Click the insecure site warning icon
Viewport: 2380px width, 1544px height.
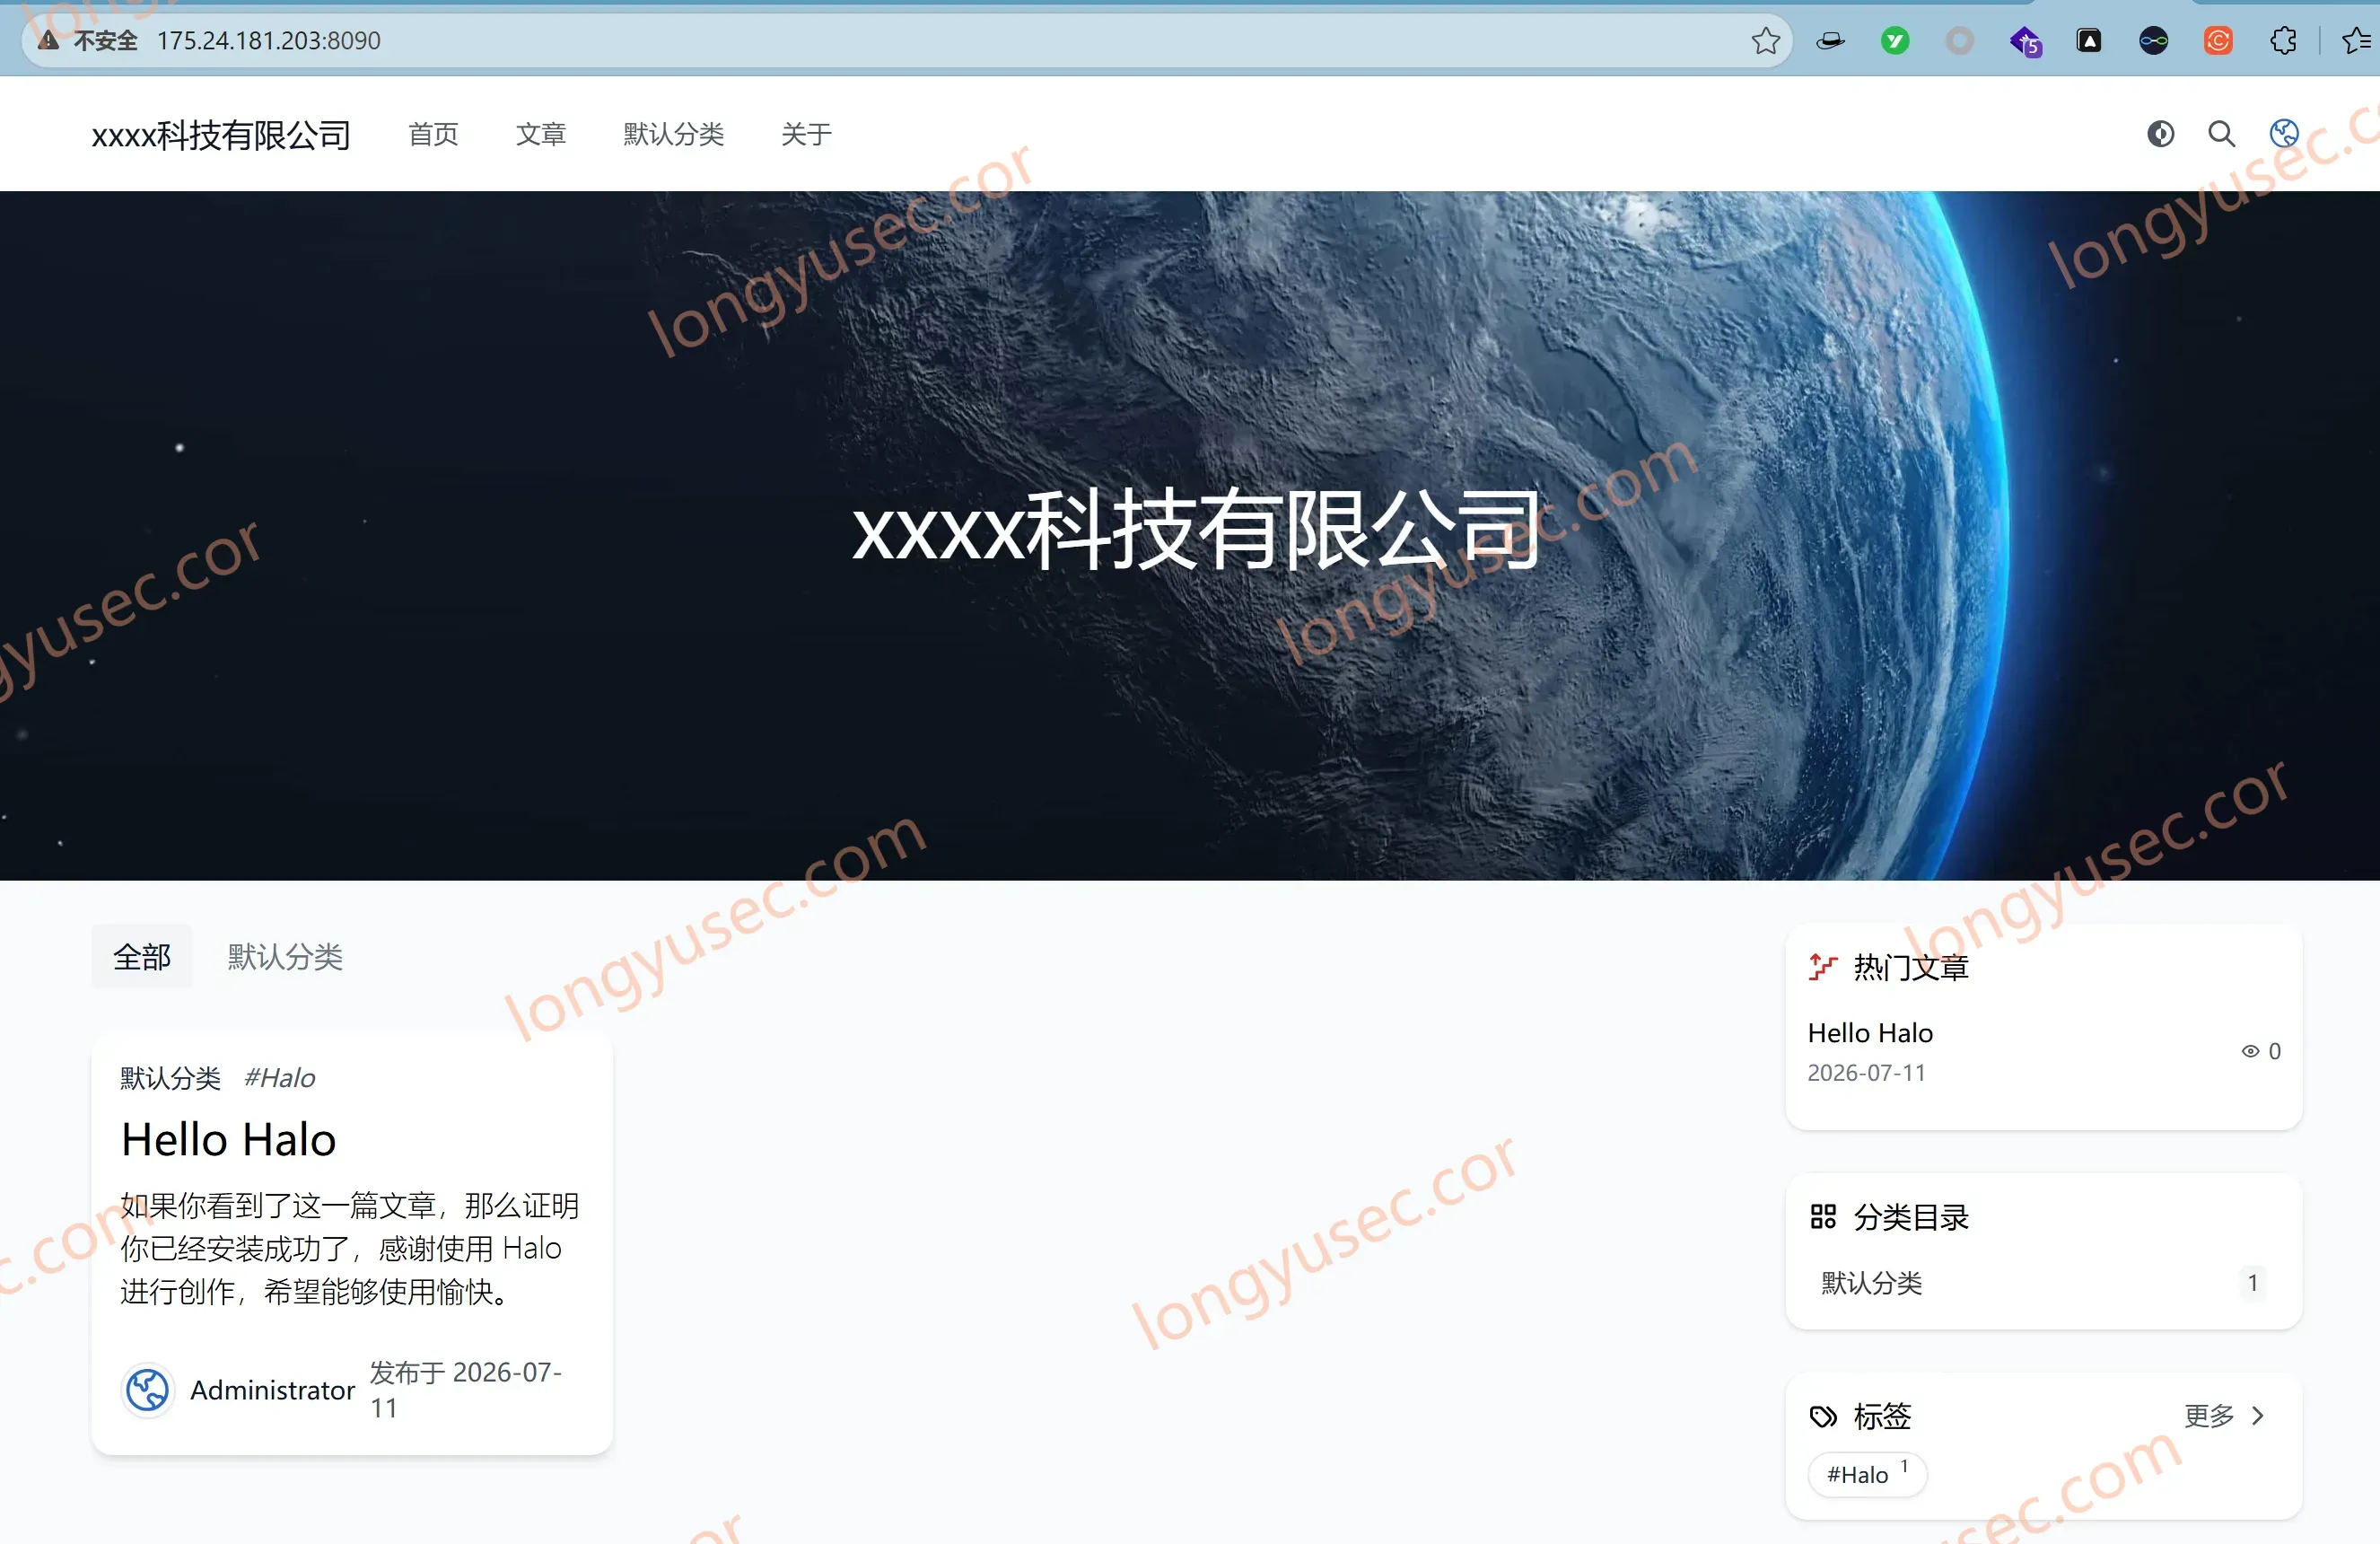point(48,41)
